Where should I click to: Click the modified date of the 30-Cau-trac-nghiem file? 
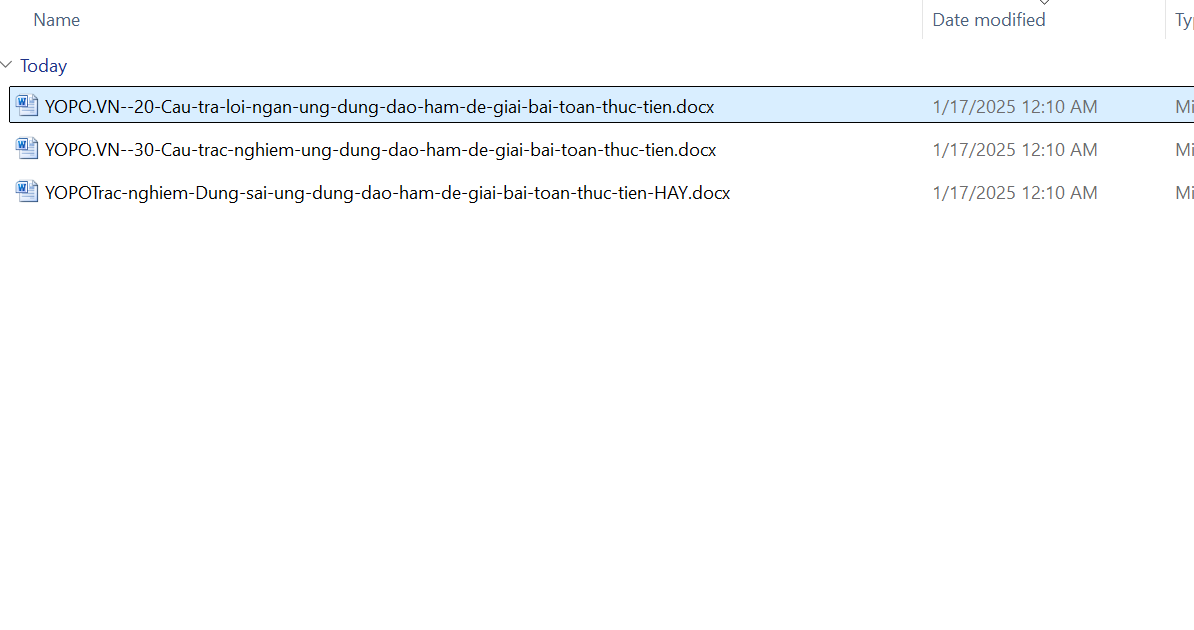[x=1014, y=150]
